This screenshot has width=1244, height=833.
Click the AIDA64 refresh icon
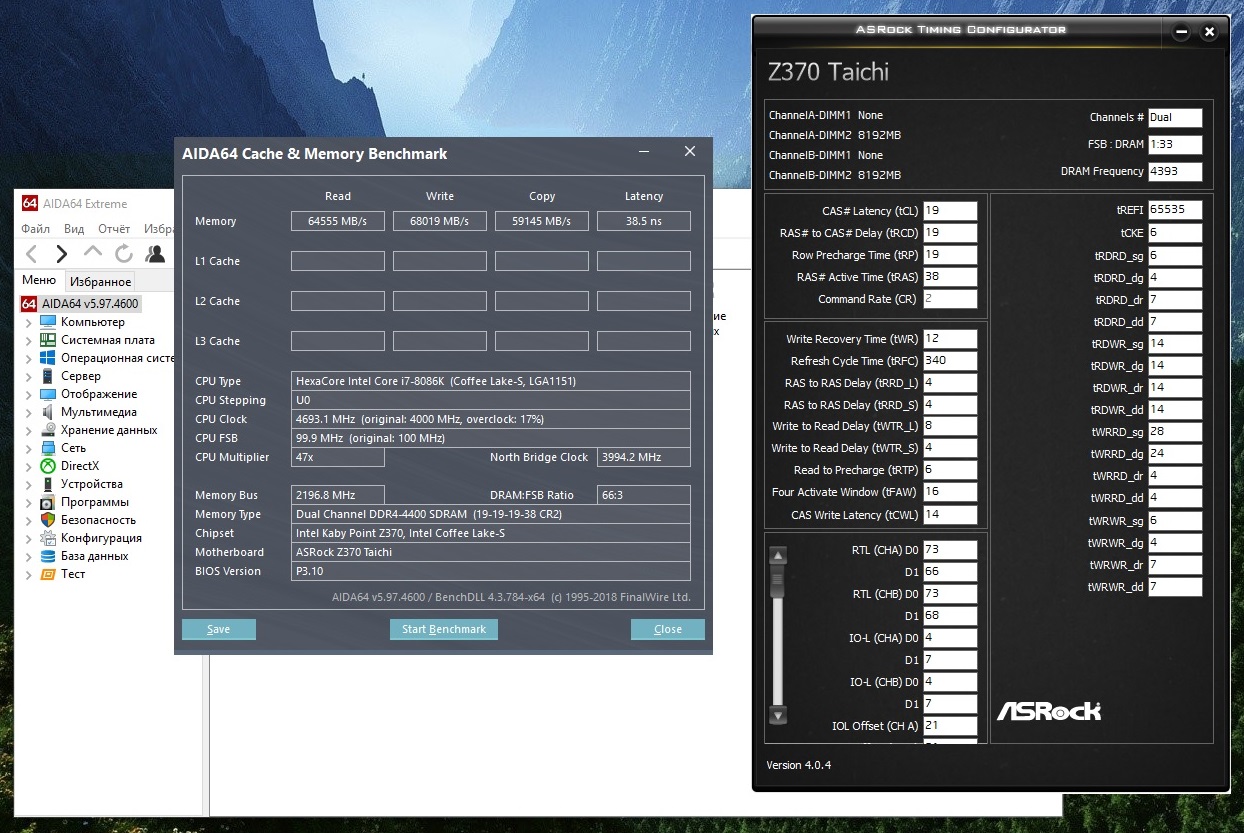[x=124, y=254]
